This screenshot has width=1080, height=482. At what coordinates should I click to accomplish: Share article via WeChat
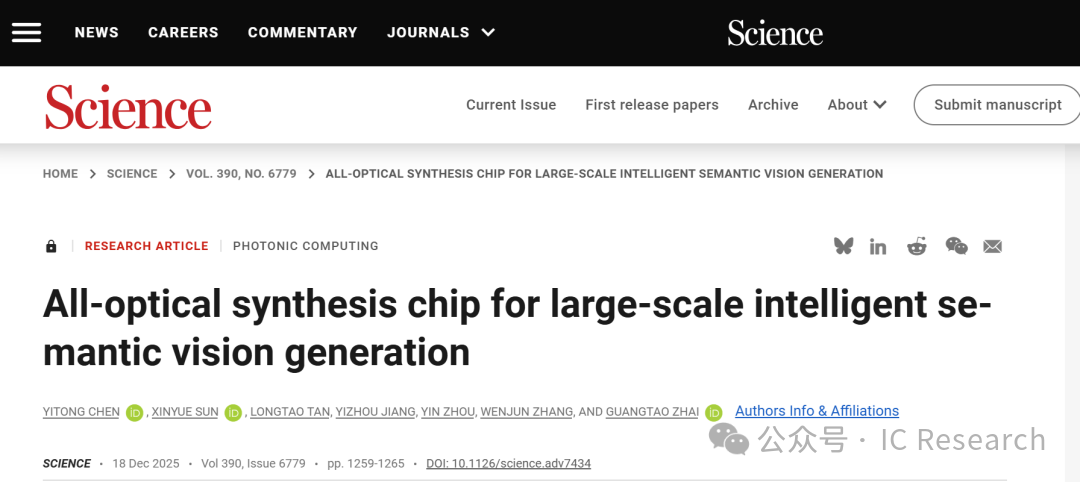[x=956, y=246]
